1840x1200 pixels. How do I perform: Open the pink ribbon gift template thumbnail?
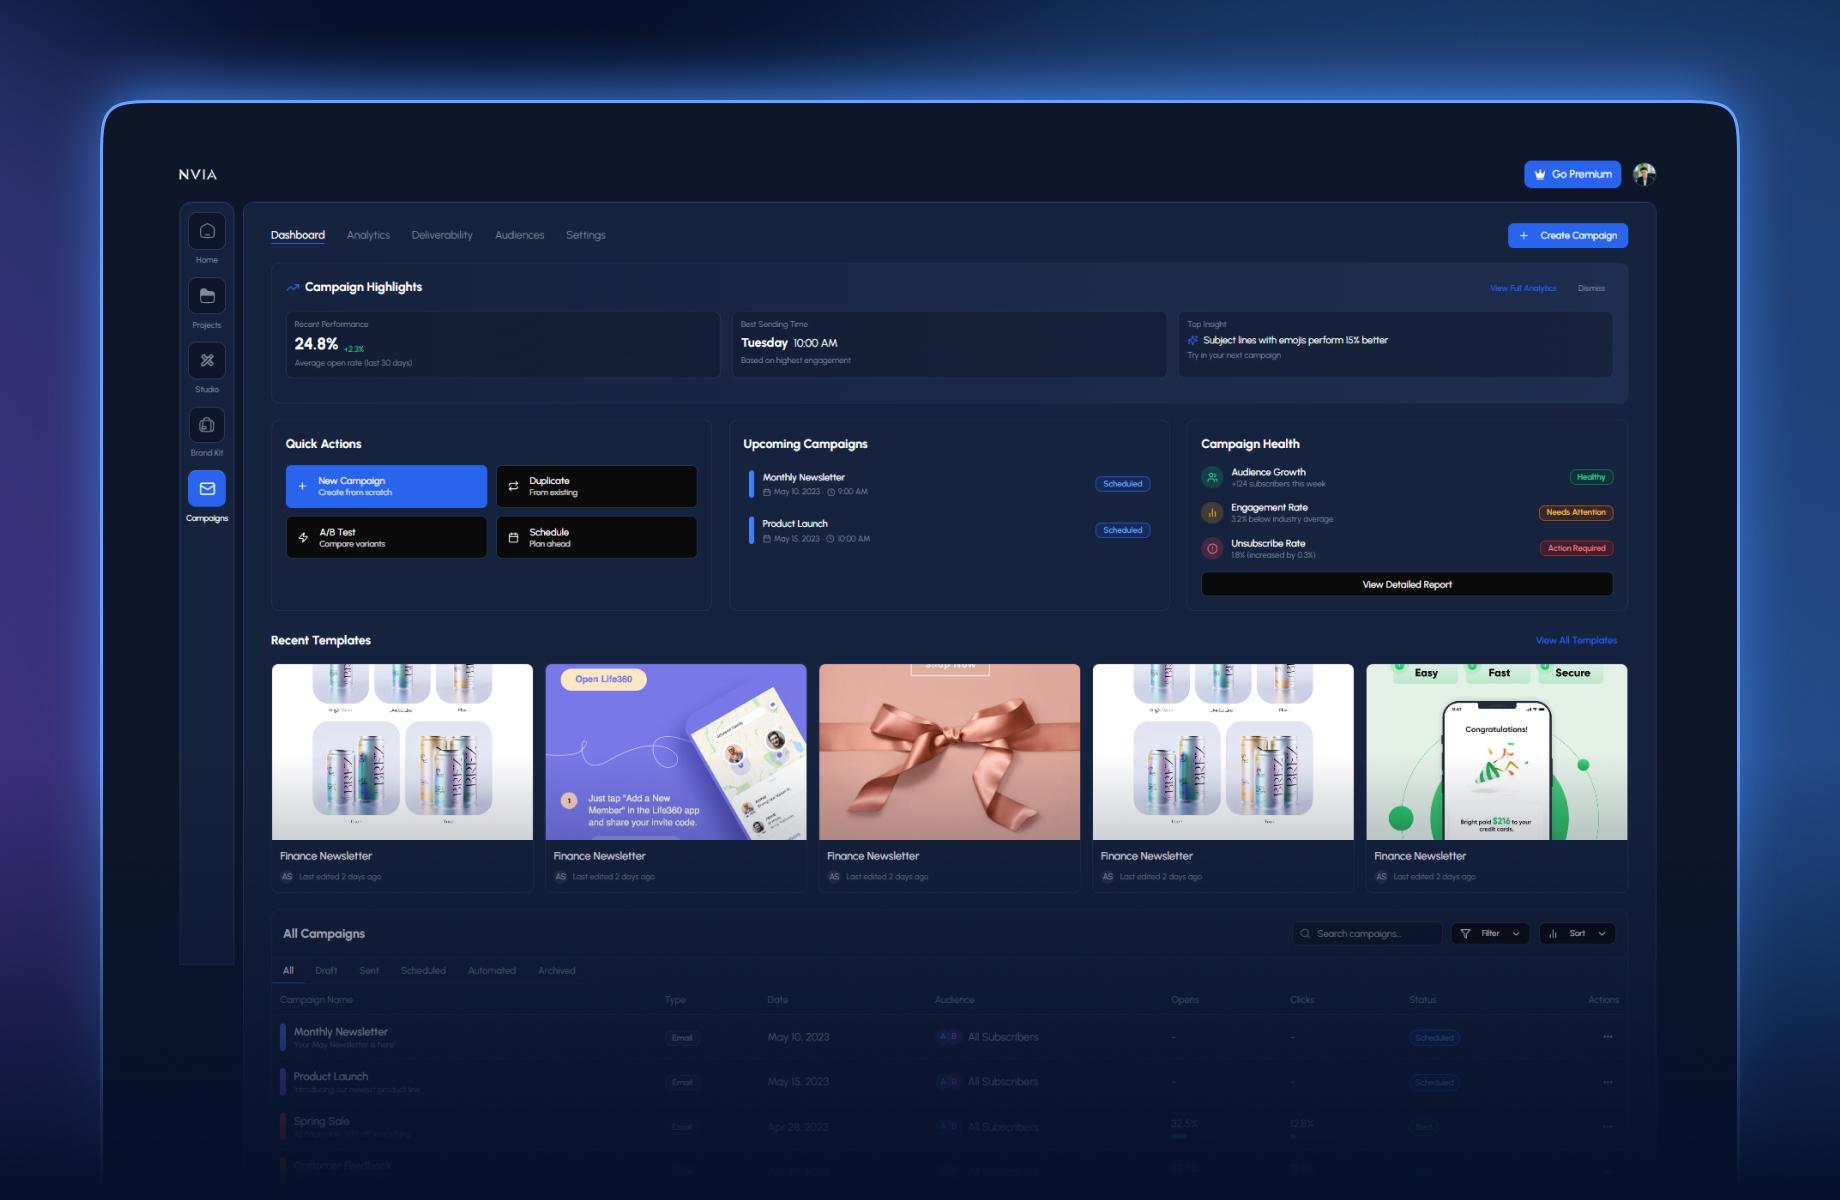(x=949, y=752)
